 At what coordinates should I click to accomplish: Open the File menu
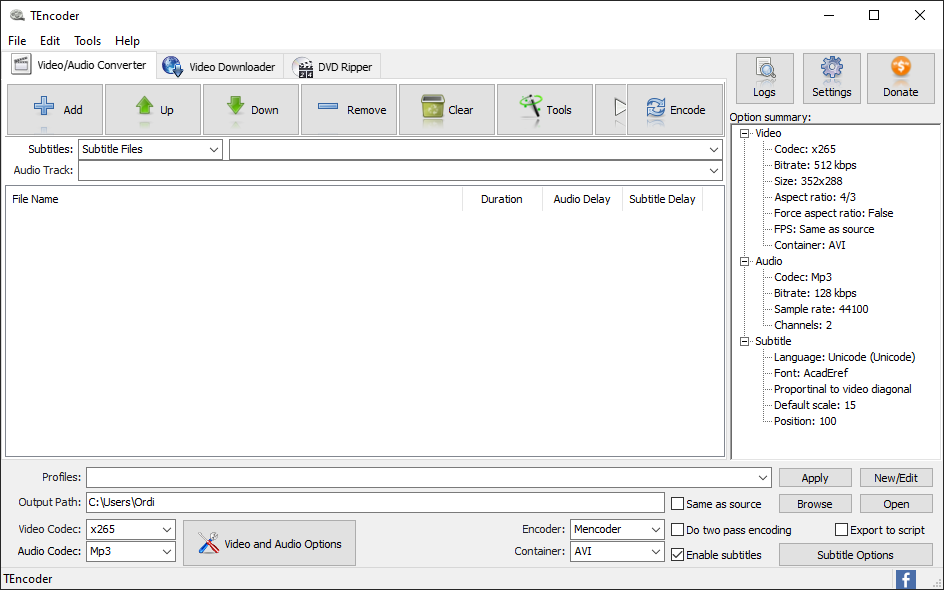tap(17, 41)
